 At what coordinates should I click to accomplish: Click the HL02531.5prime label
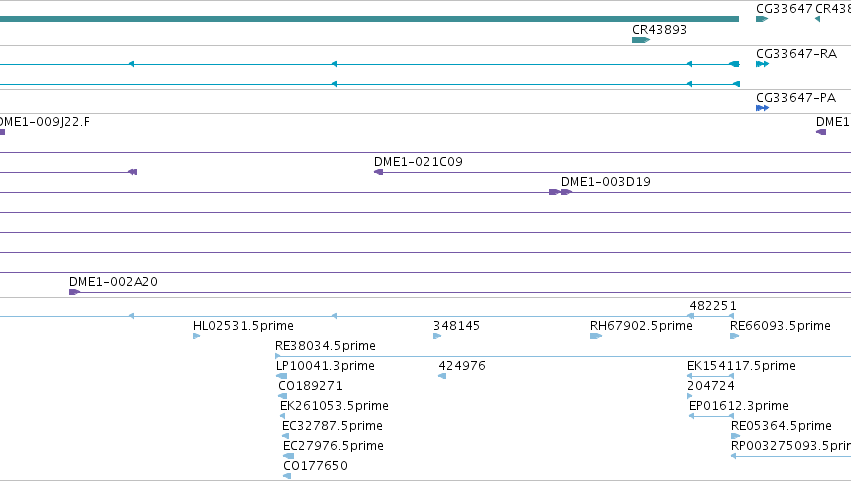pyautogui.click(x=243, y=326)
